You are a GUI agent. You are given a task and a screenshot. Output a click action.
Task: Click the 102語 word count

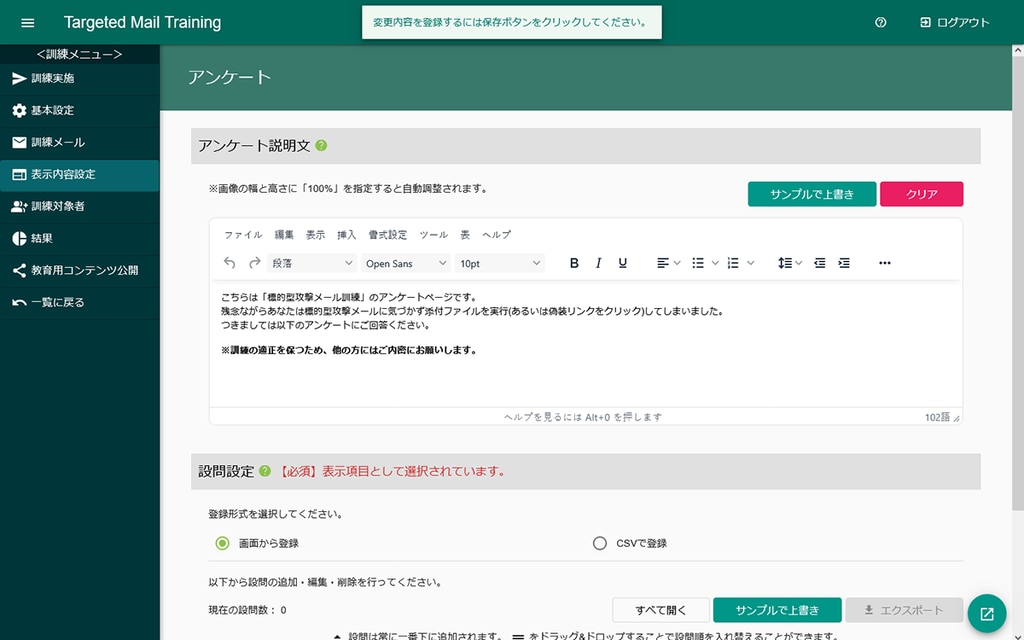937,417
